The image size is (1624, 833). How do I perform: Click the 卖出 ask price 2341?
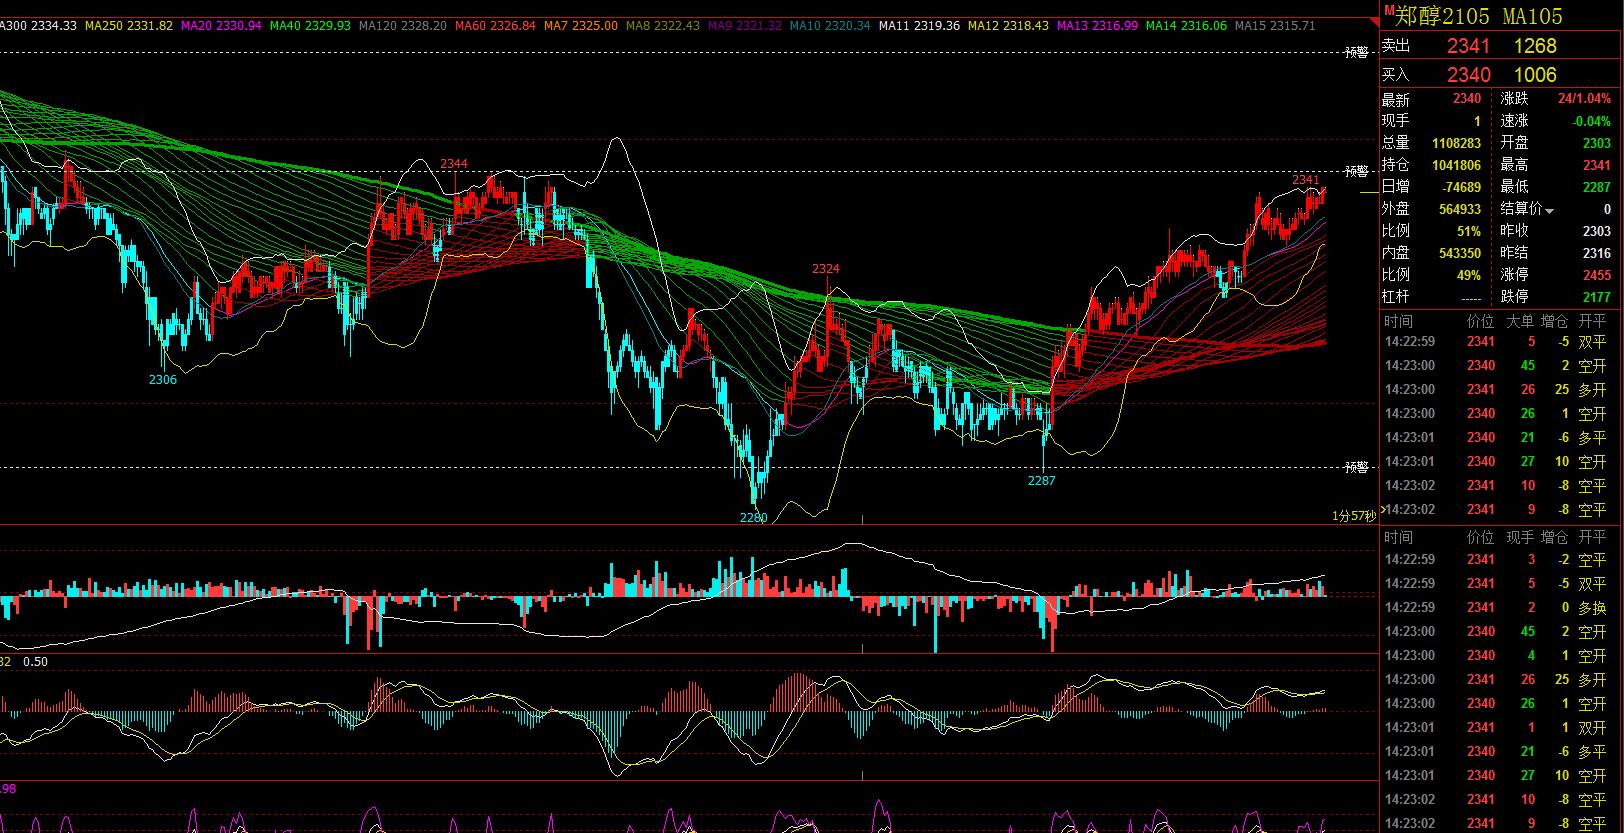click(1468, 46)
